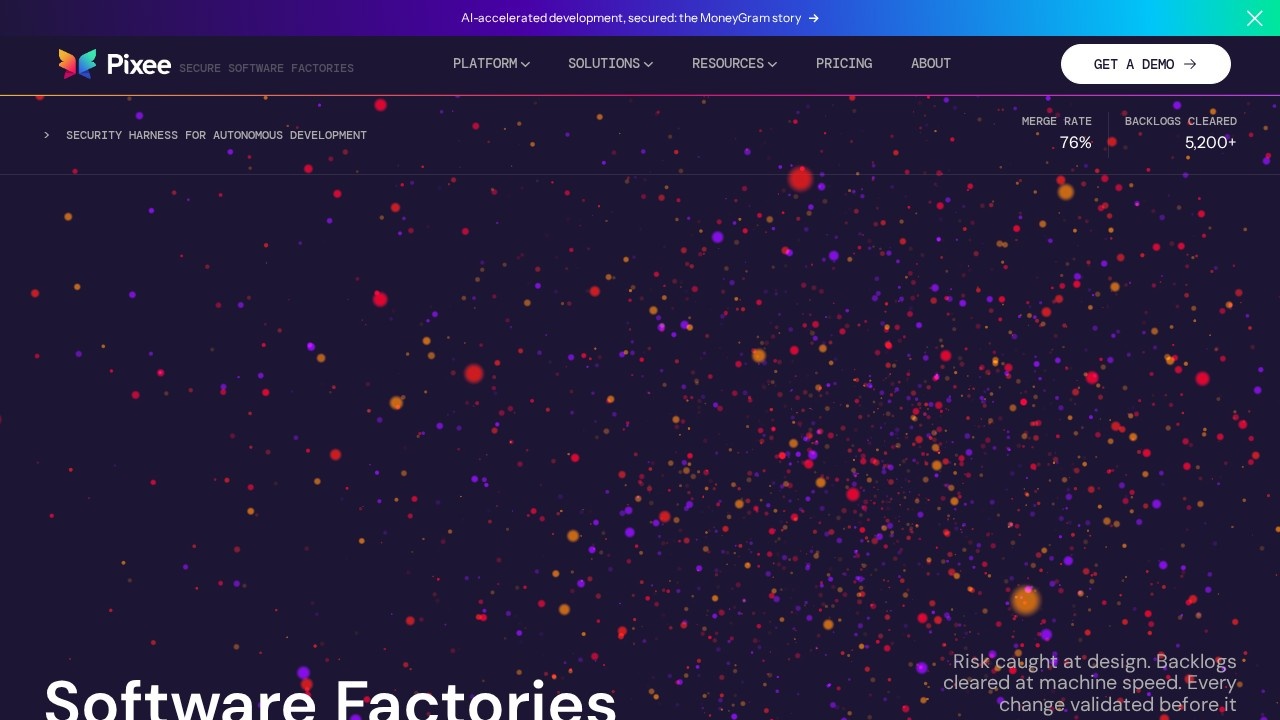Click the Software Factories headline
The image size is (1280, 720).
(x=331, y=698)
